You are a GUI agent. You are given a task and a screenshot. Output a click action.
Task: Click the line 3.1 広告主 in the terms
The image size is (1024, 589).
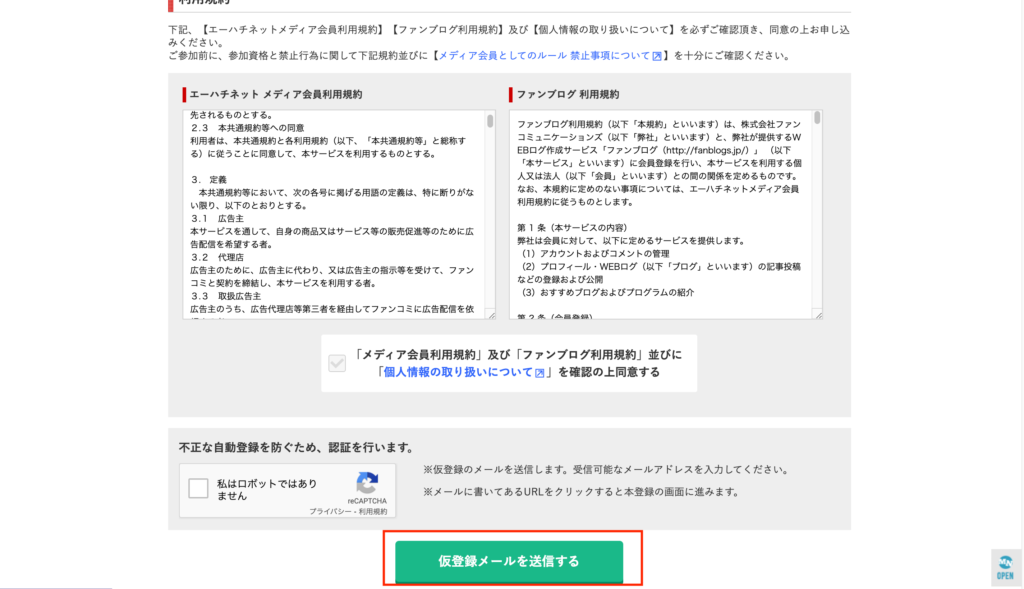click(x=217, y=218)
